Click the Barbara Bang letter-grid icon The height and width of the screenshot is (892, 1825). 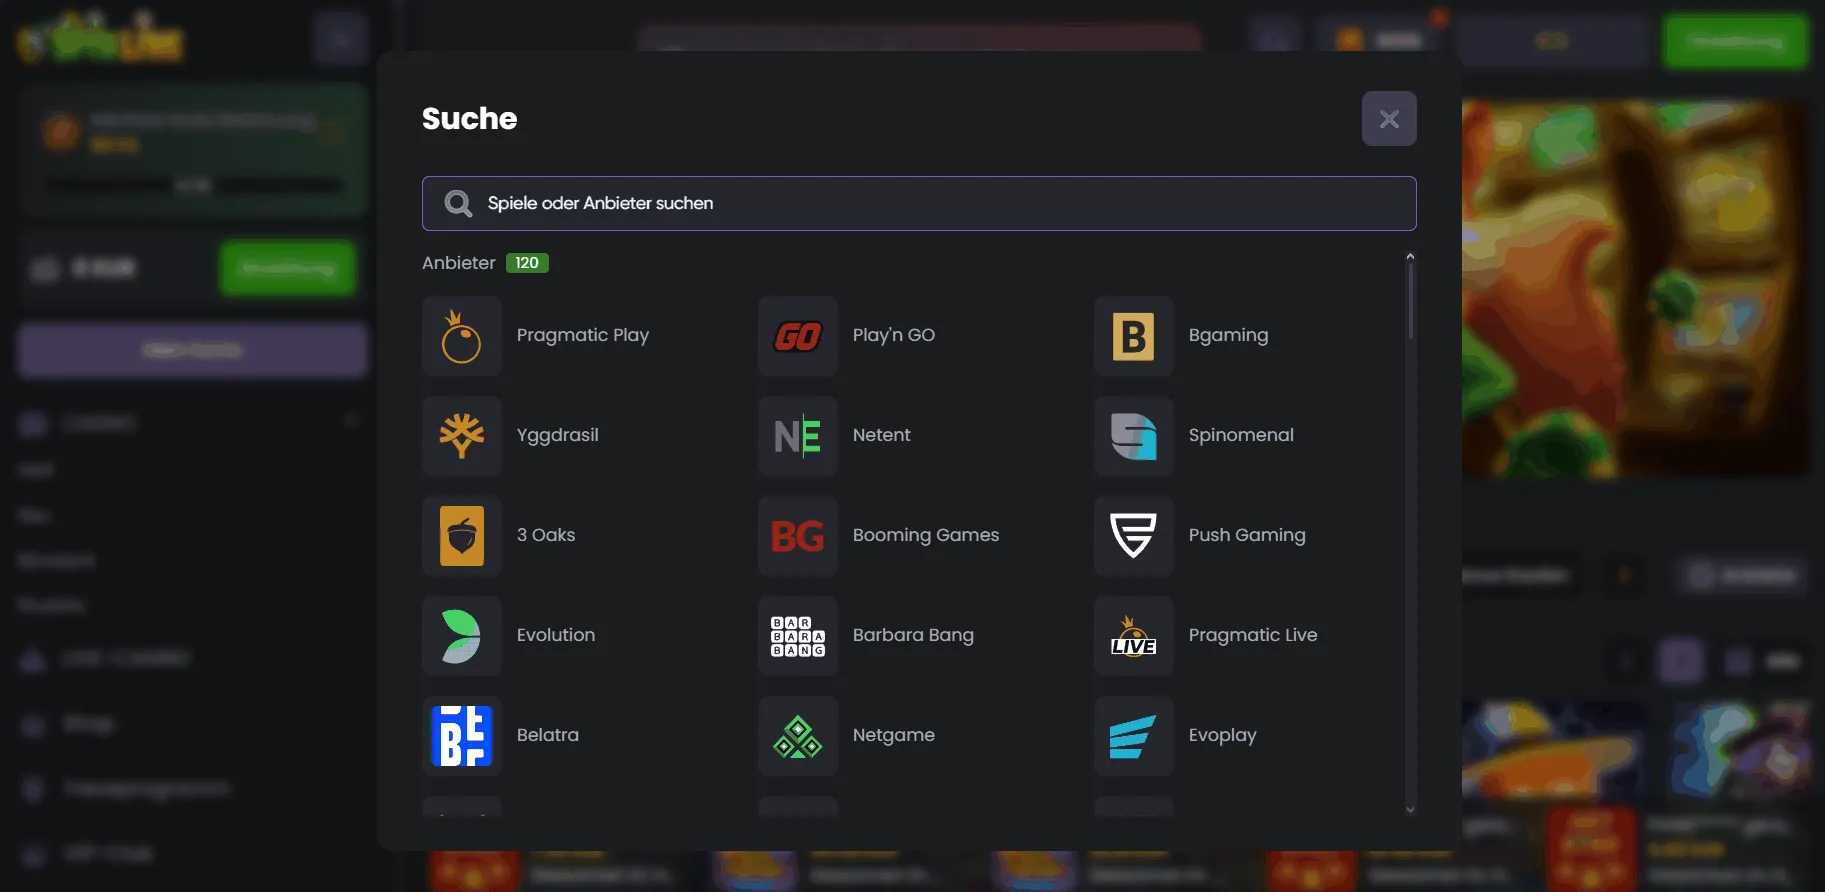(797, 636)
